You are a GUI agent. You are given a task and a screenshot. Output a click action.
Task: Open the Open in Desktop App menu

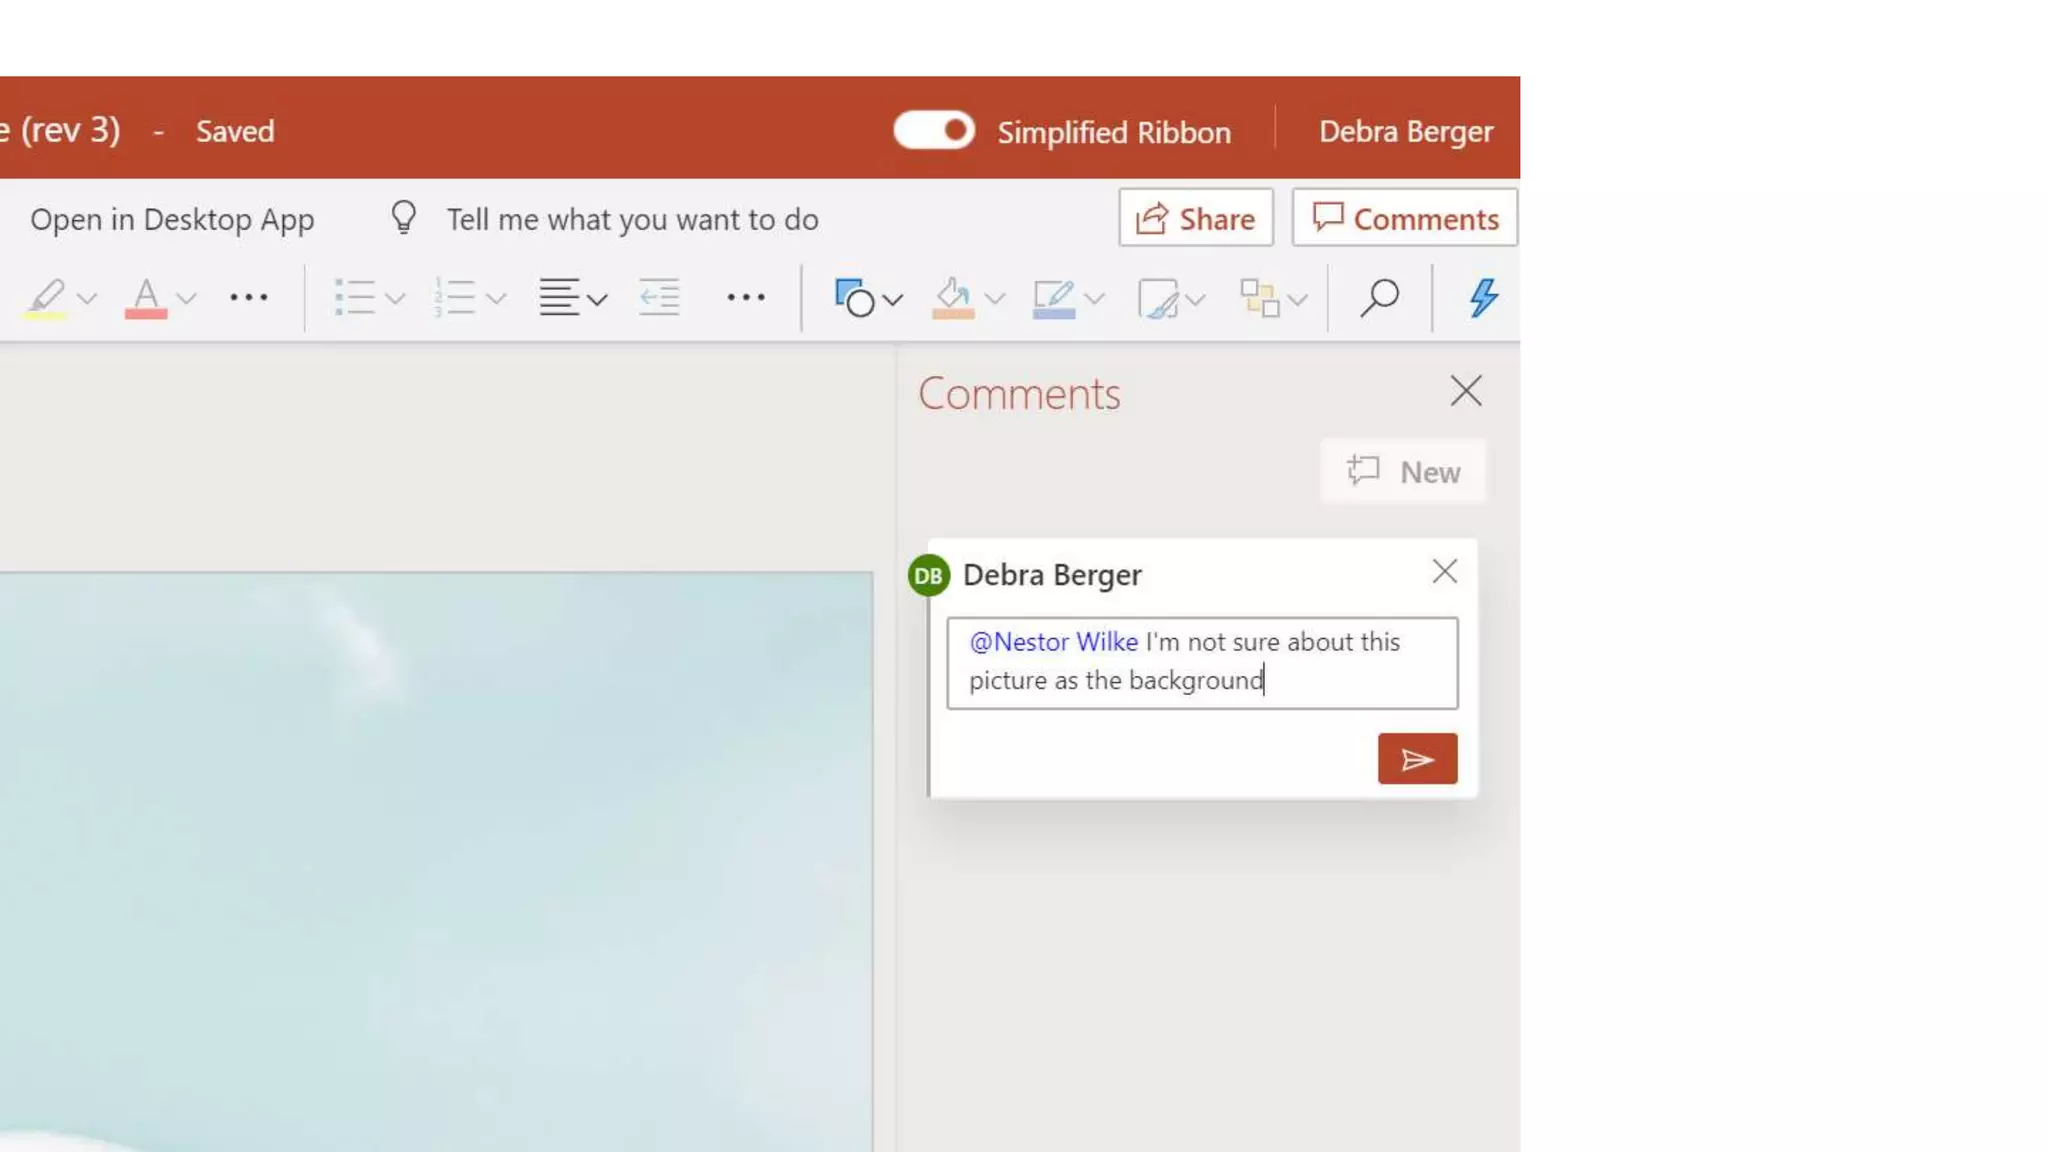(172, 219)
